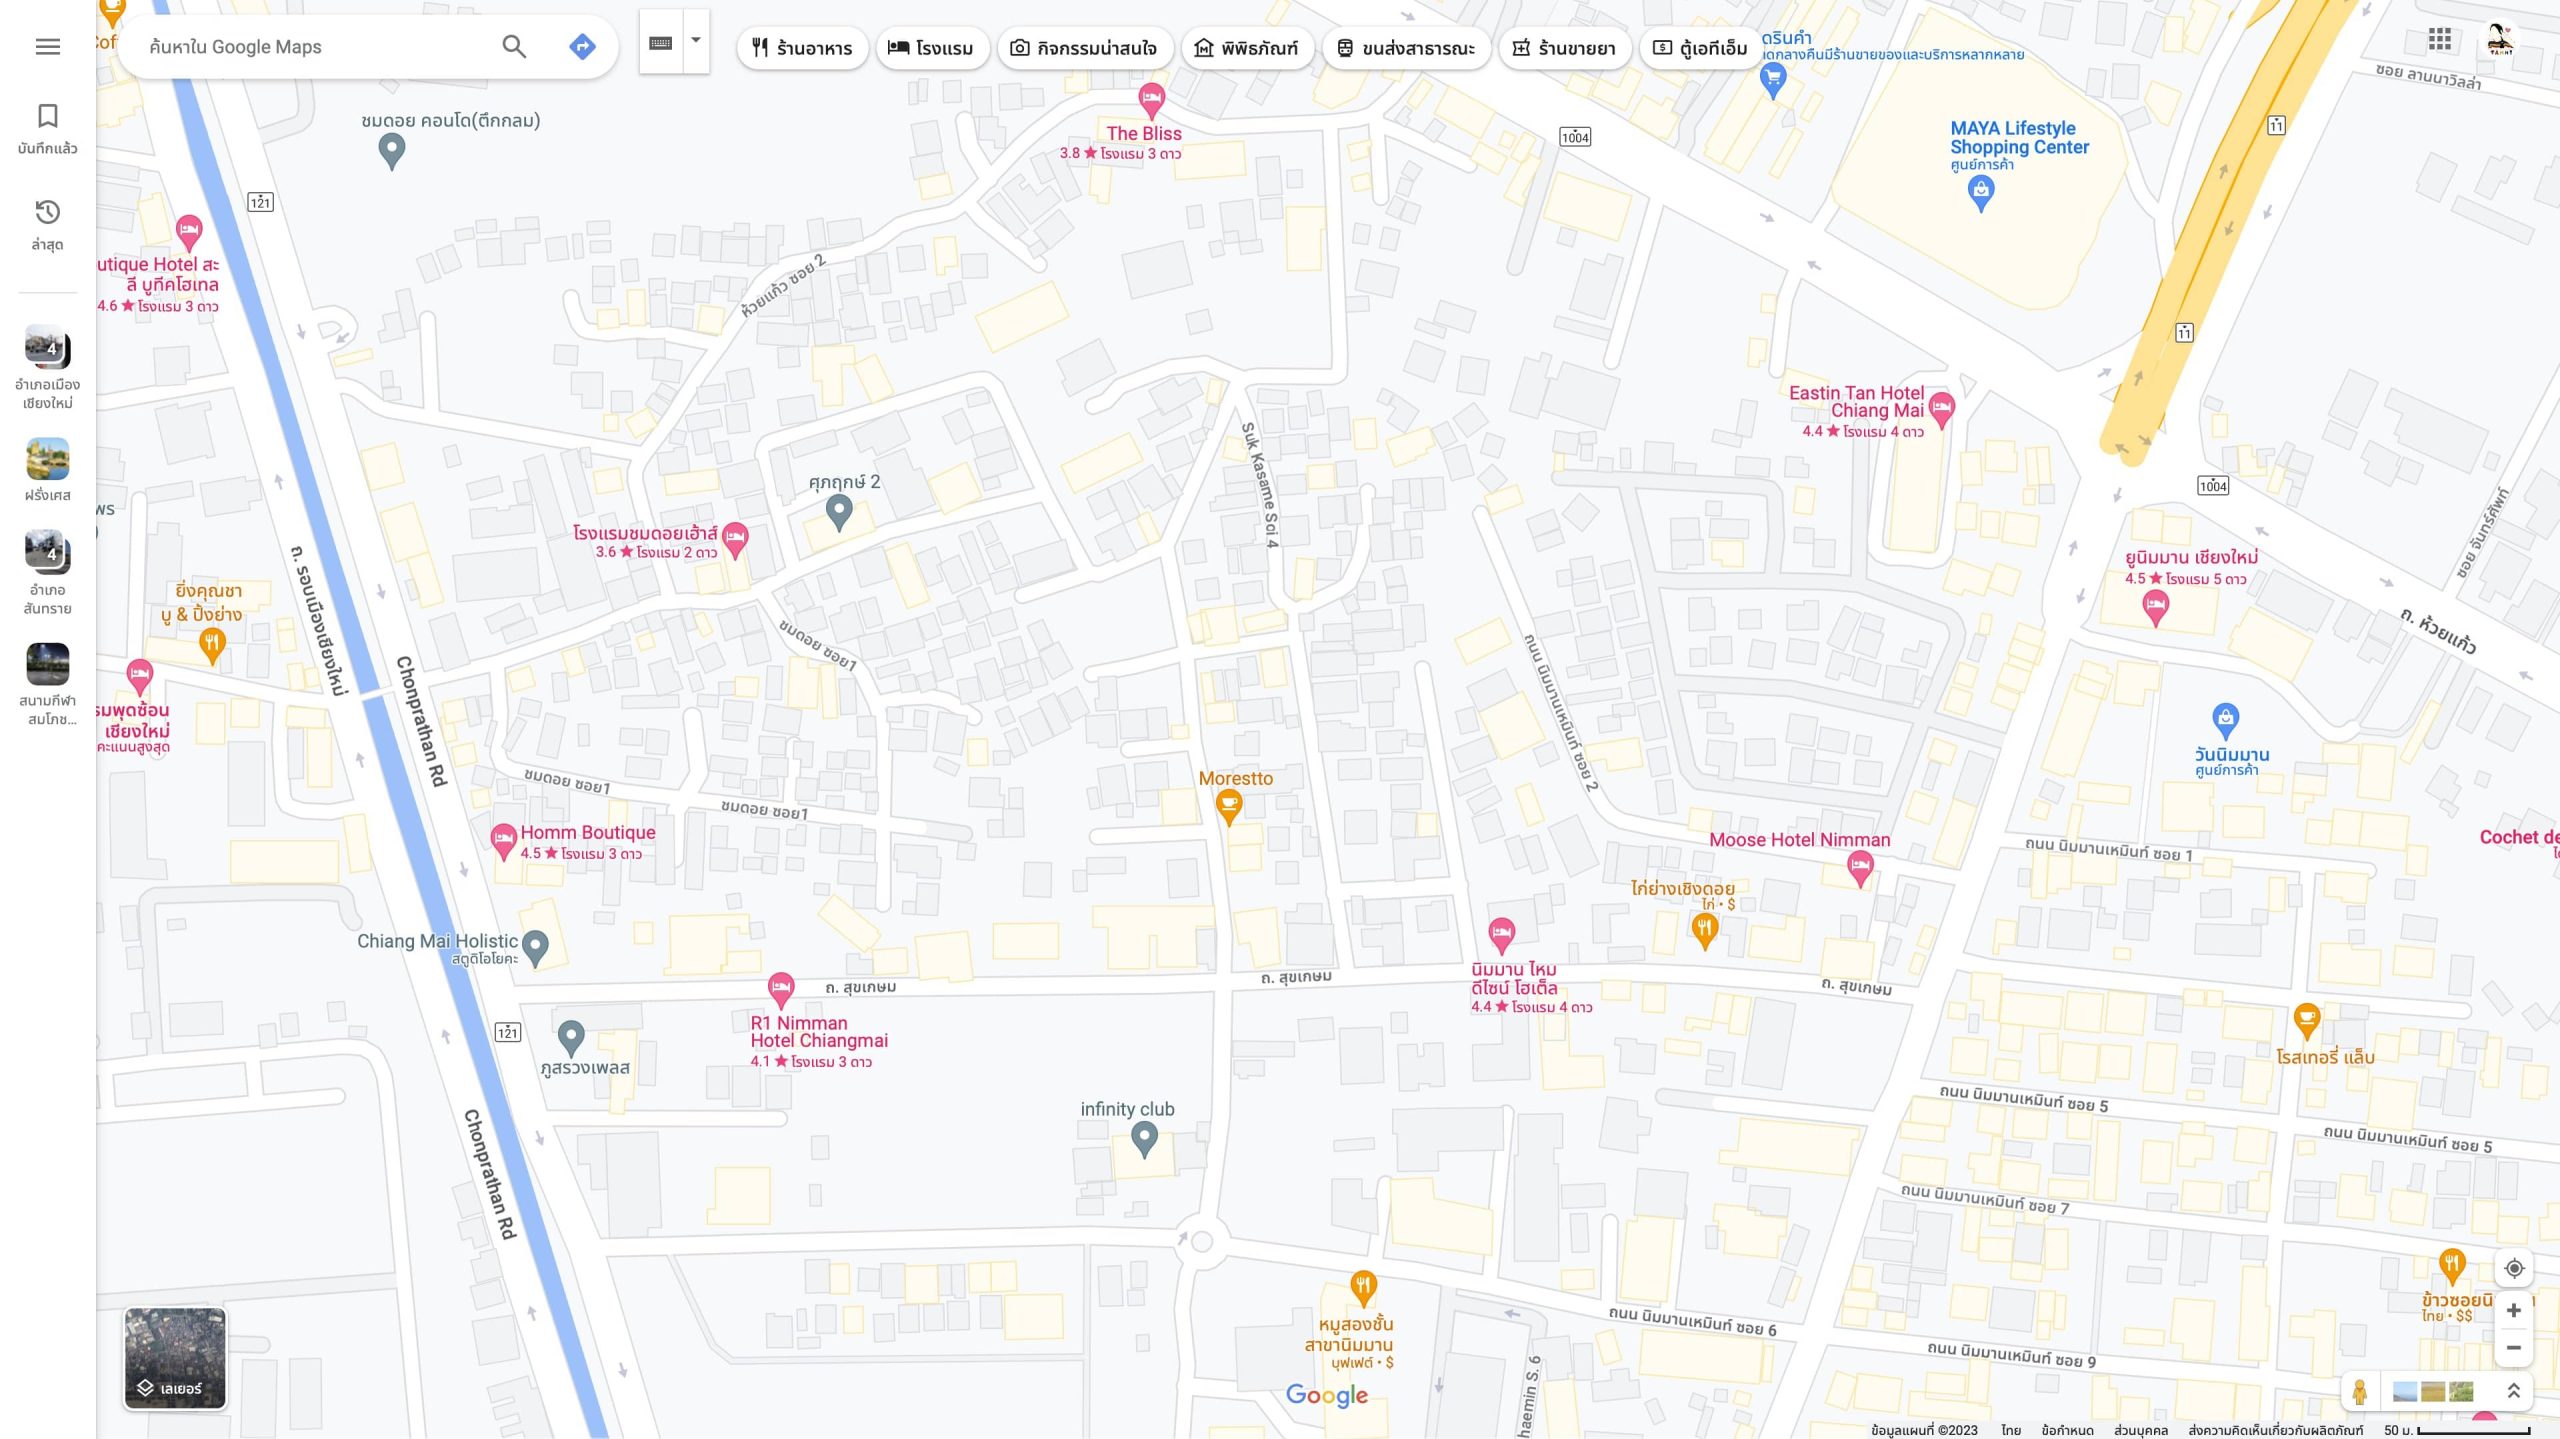Toggle the on-screen keyboard input tool

coord(660,43)
